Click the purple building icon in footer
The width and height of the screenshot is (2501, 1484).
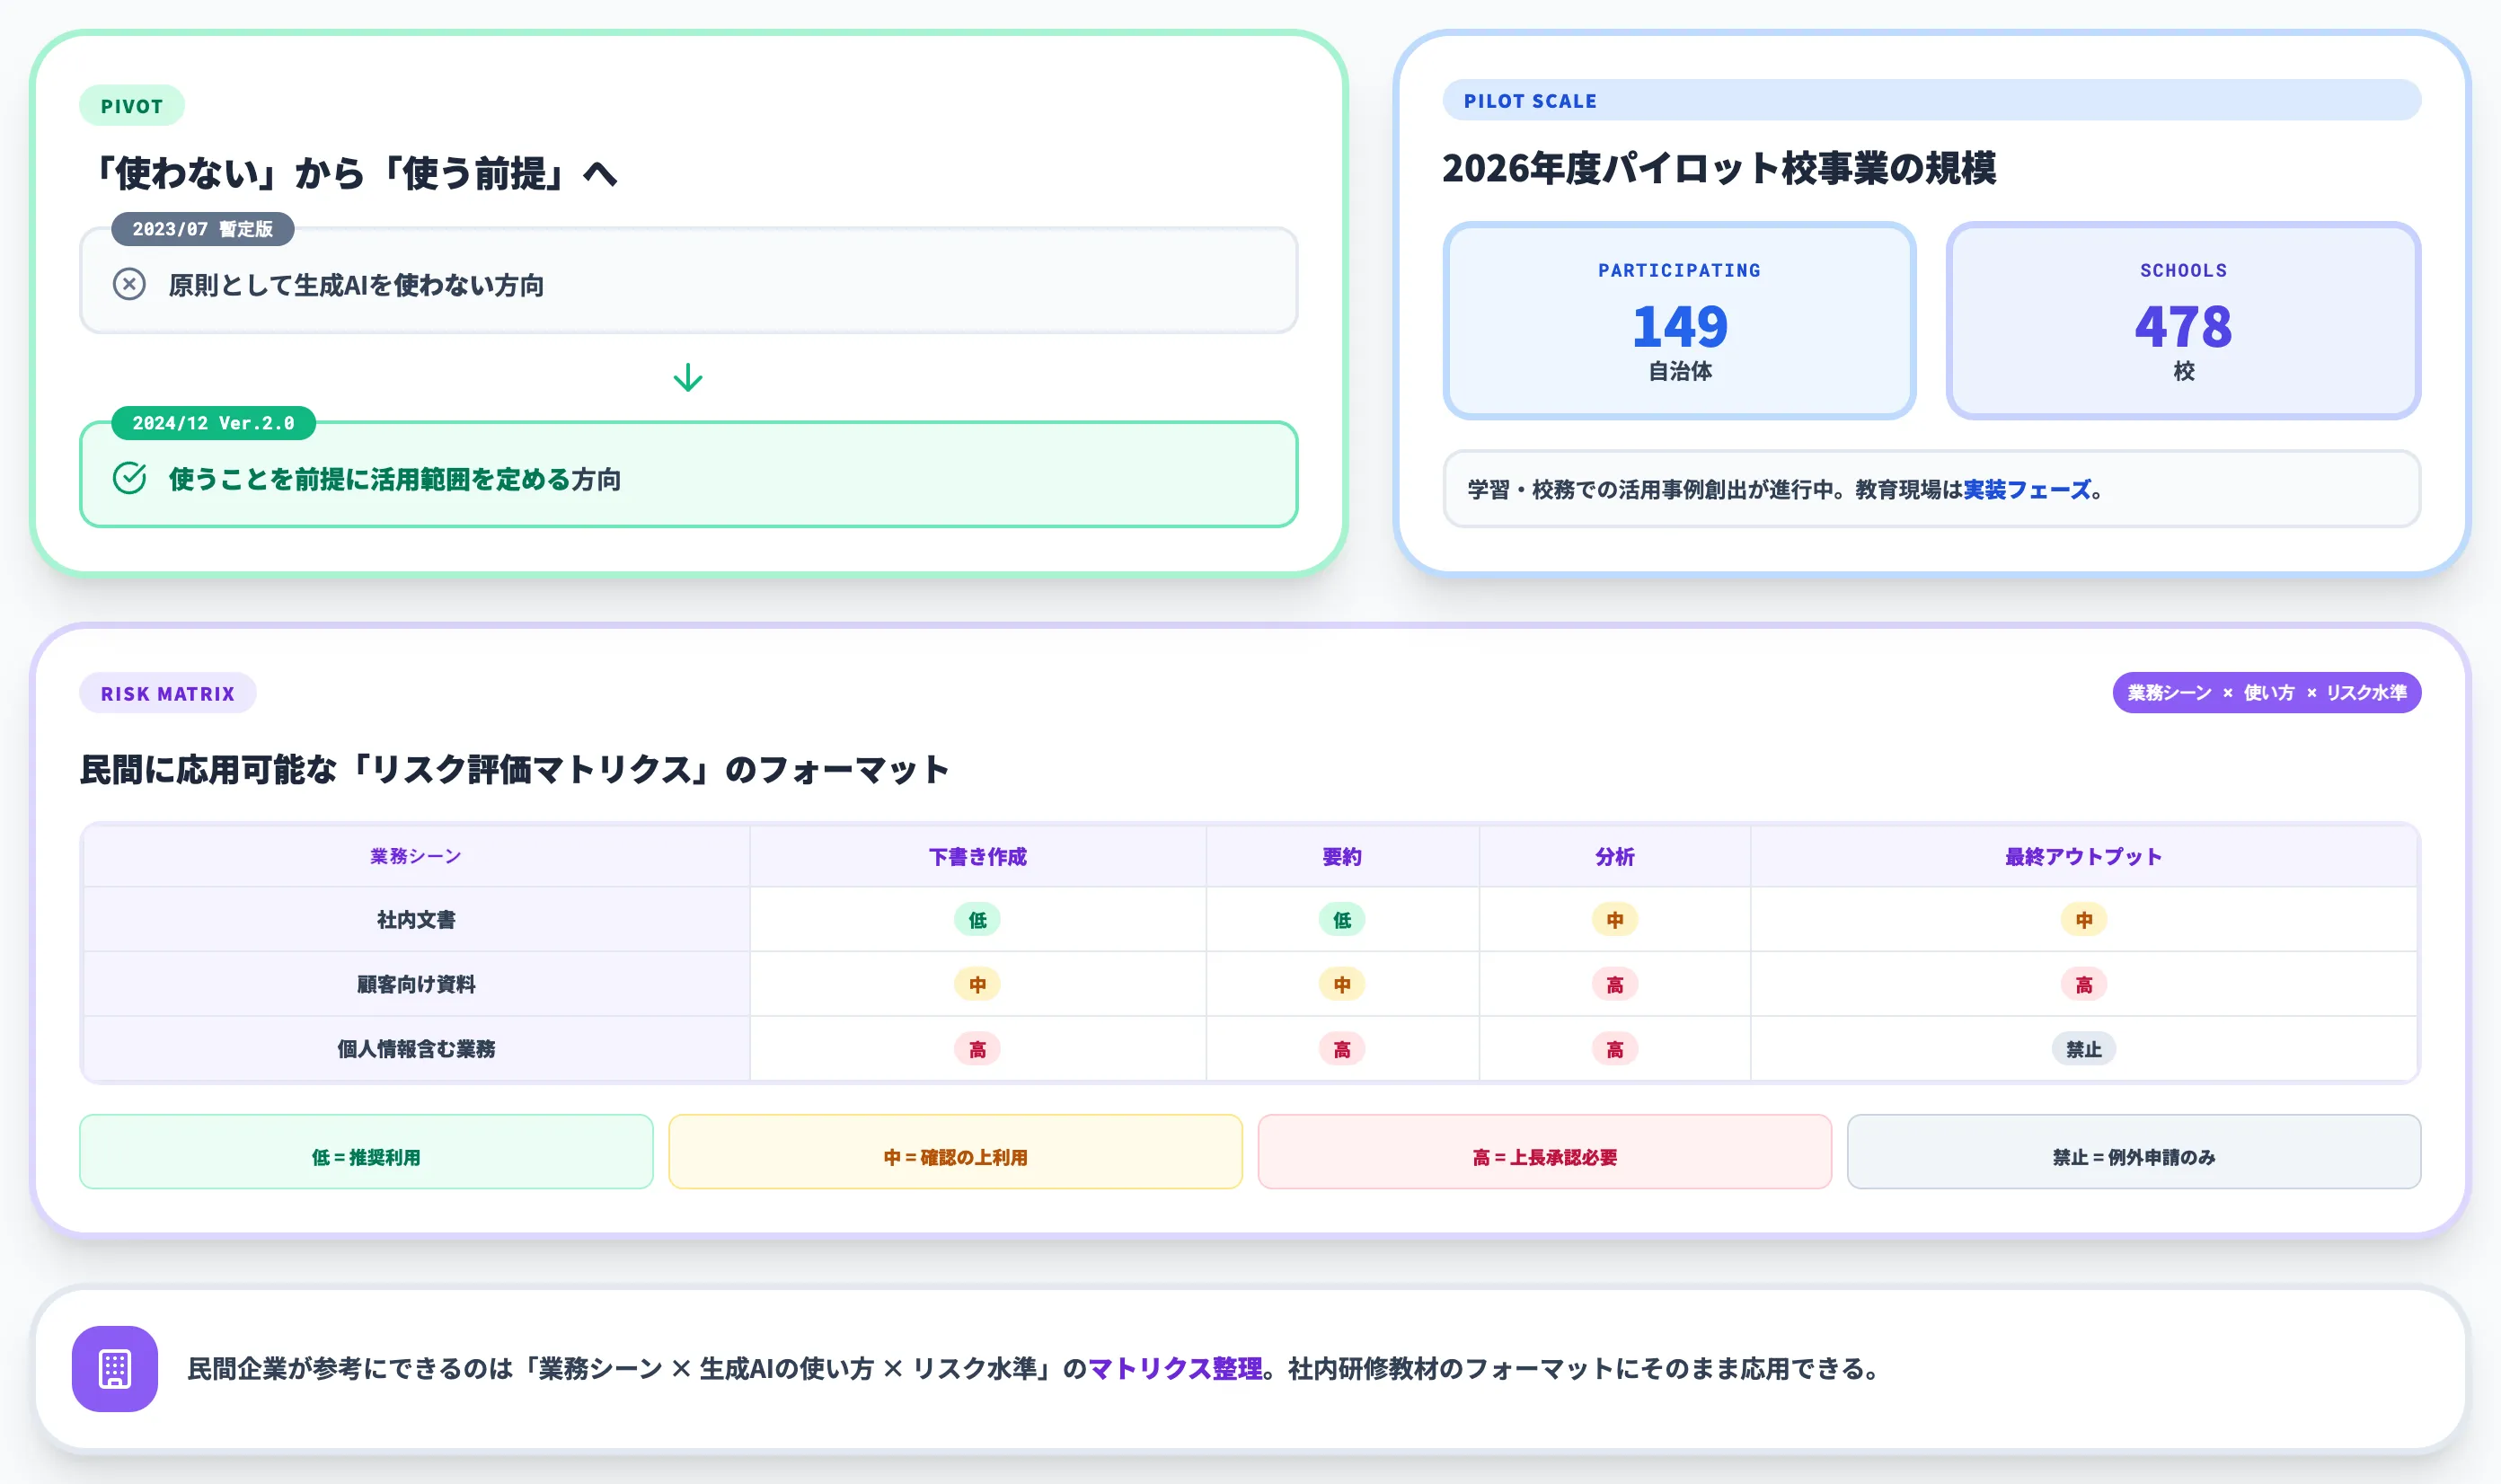point(115,1368)
